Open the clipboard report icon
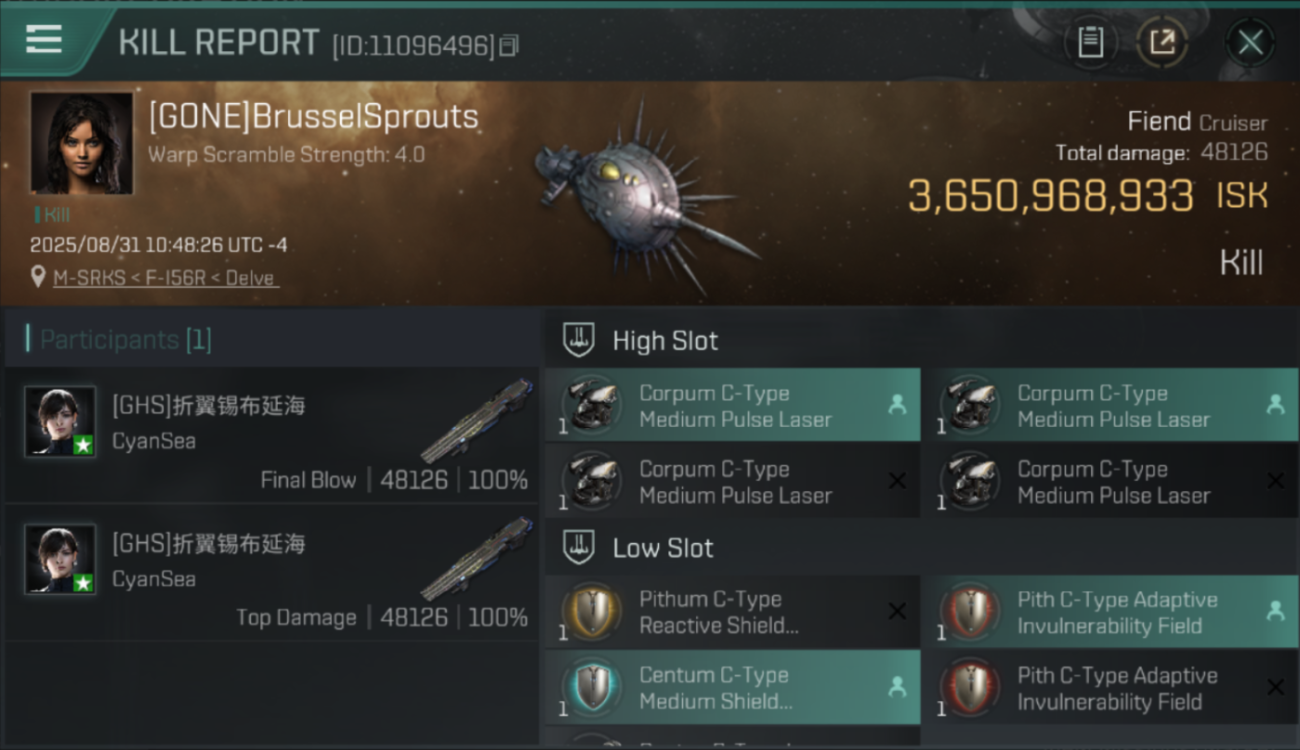Viewport: 1300px width, 750px height. pos(1090,42)
